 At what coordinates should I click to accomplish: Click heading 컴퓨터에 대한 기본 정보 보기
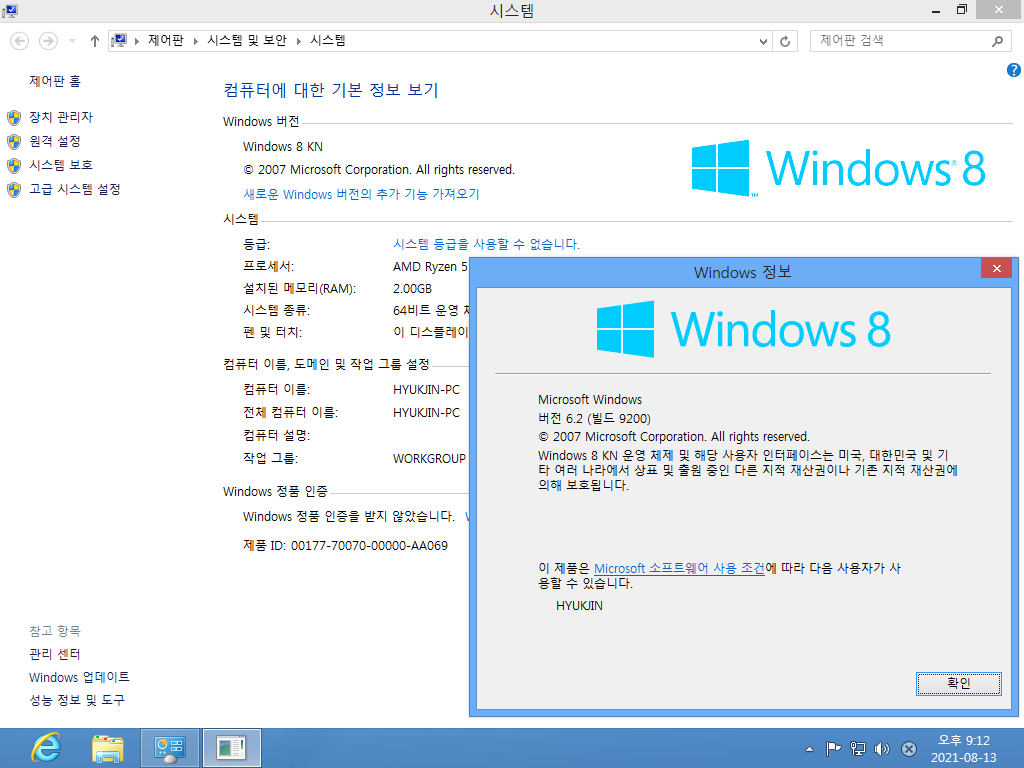coord(331,89)
